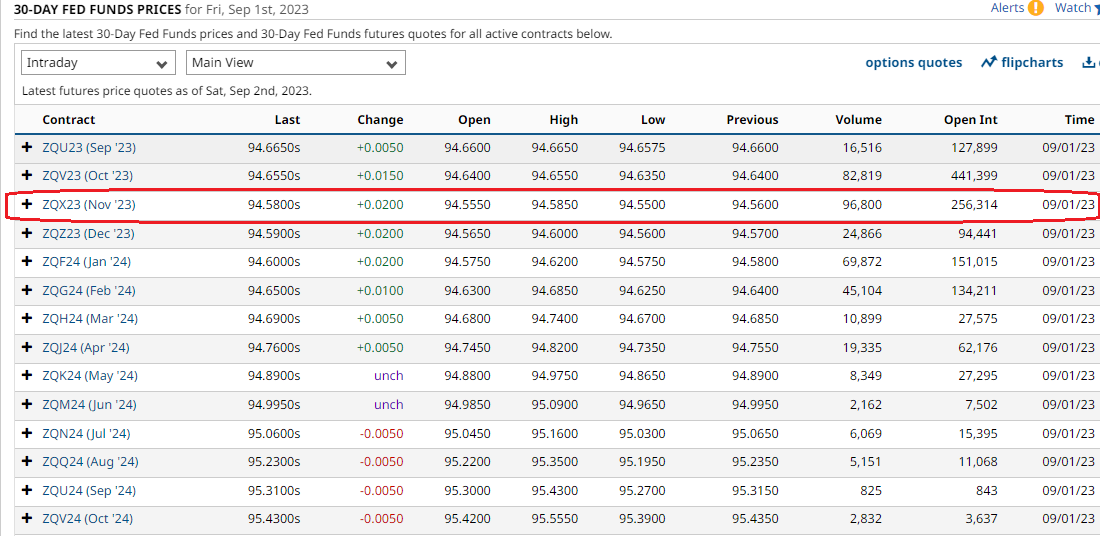Viewport: 1100px width, 536px height.
Task: Expand the ZQF24 (Jan '24) row plus icon
Action: (x=27, y=261)
